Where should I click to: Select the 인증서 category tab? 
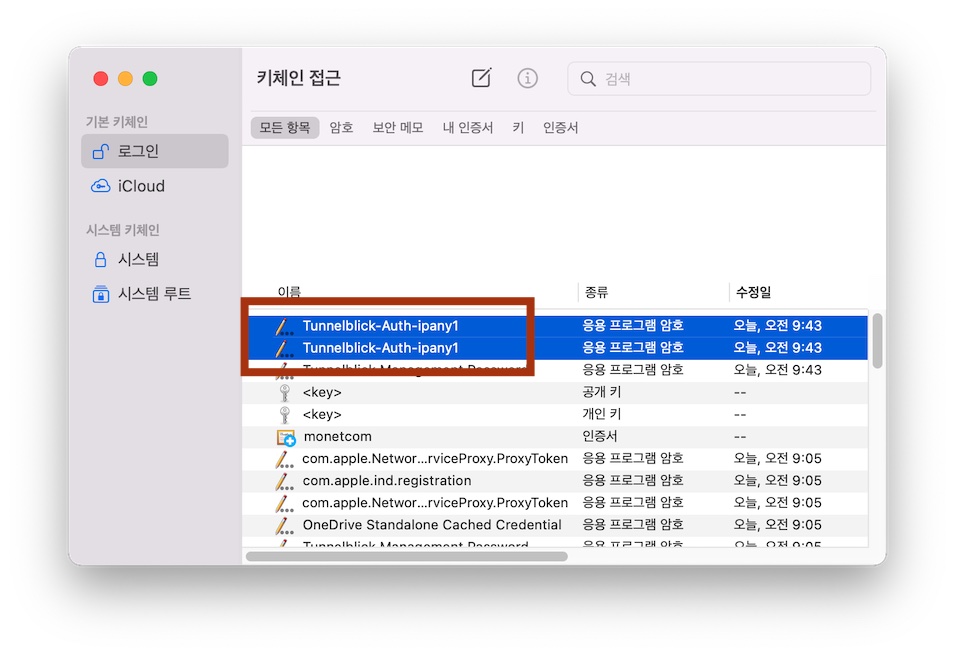point(560,128)
